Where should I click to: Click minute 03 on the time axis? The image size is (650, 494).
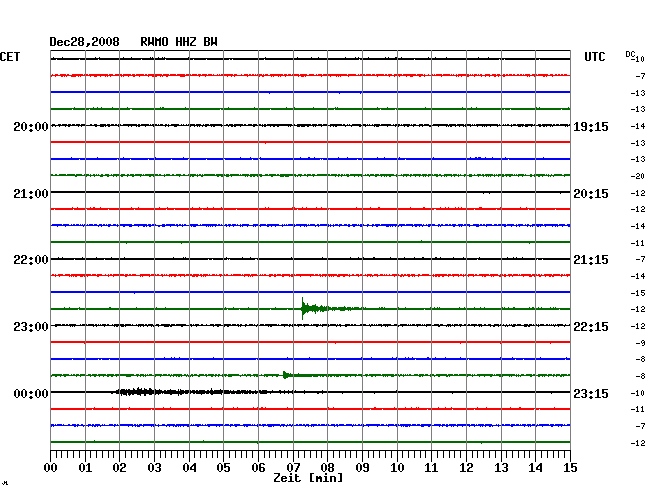(x=154, y=467)
